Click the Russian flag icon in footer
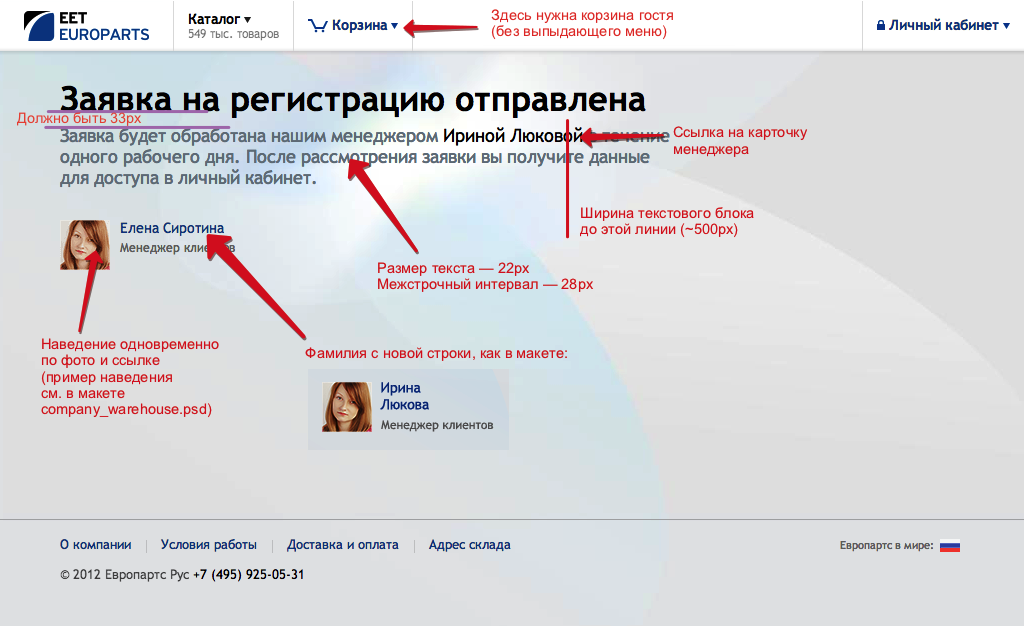 tap(950, 546)
